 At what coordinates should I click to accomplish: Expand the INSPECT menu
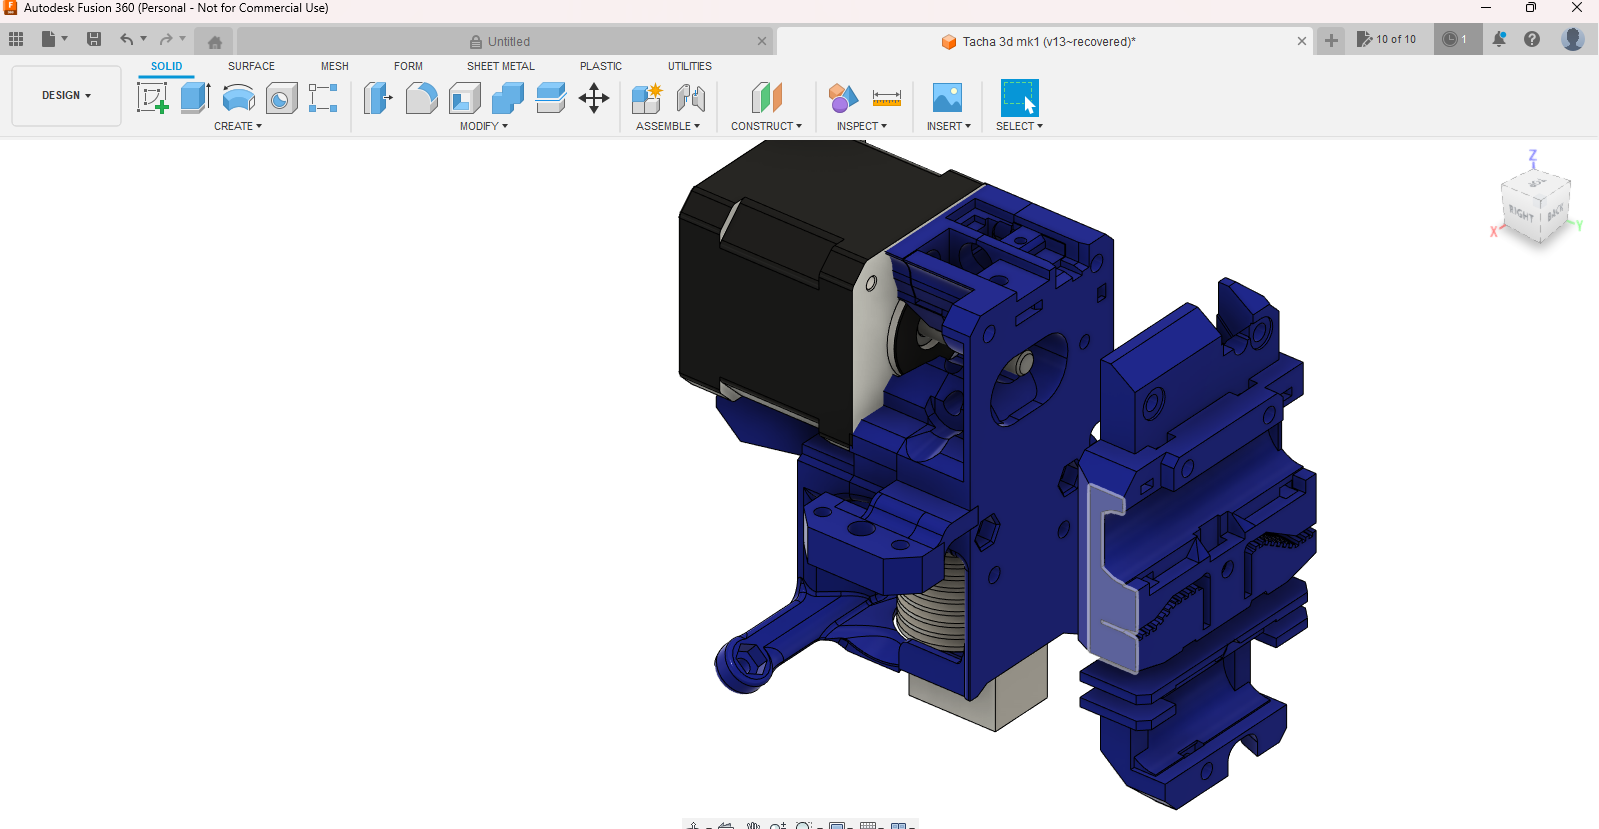point(862,126)
